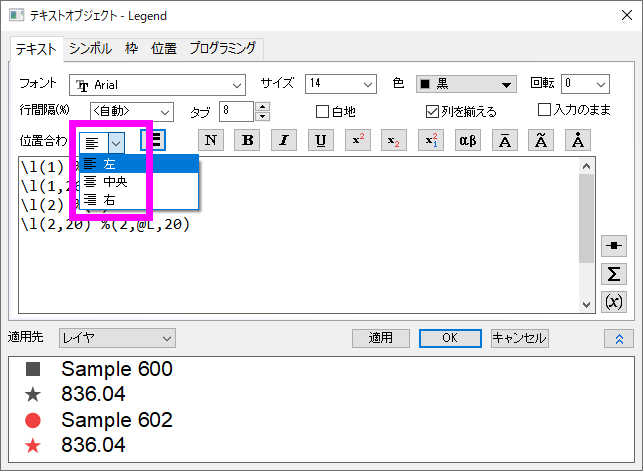Click Sample 600 in legend preview

pyautogui.click(x=117, y=369)
